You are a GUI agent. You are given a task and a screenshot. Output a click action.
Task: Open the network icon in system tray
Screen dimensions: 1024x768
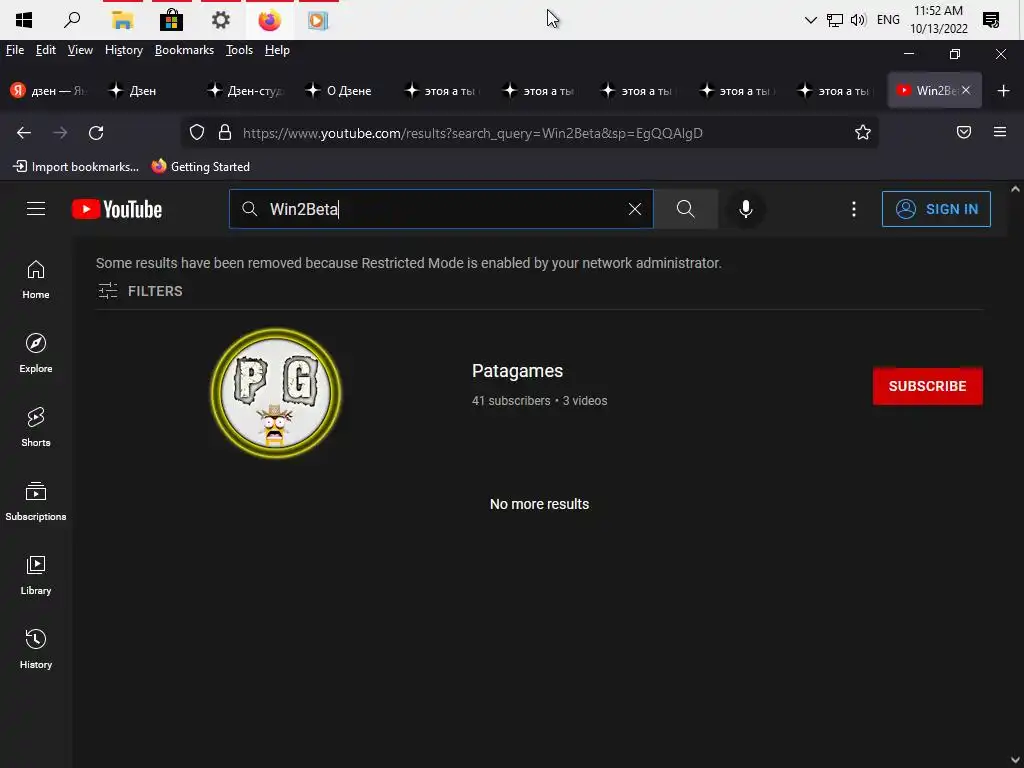[x=834, y=20]
